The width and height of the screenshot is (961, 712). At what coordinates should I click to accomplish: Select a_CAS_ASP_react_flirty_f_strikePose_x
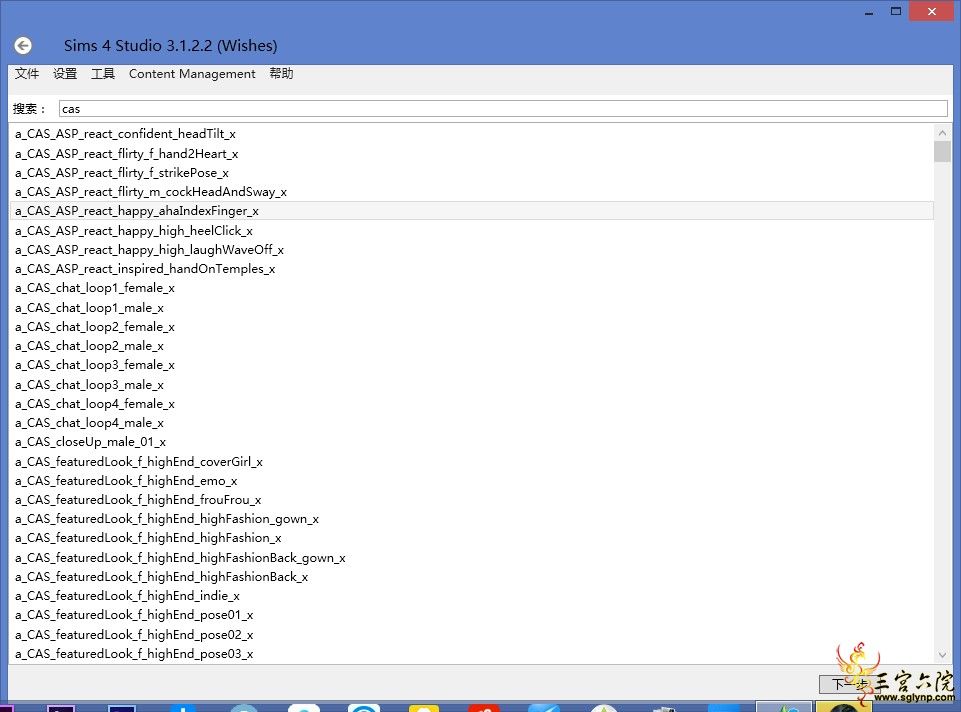pos(471,172)
